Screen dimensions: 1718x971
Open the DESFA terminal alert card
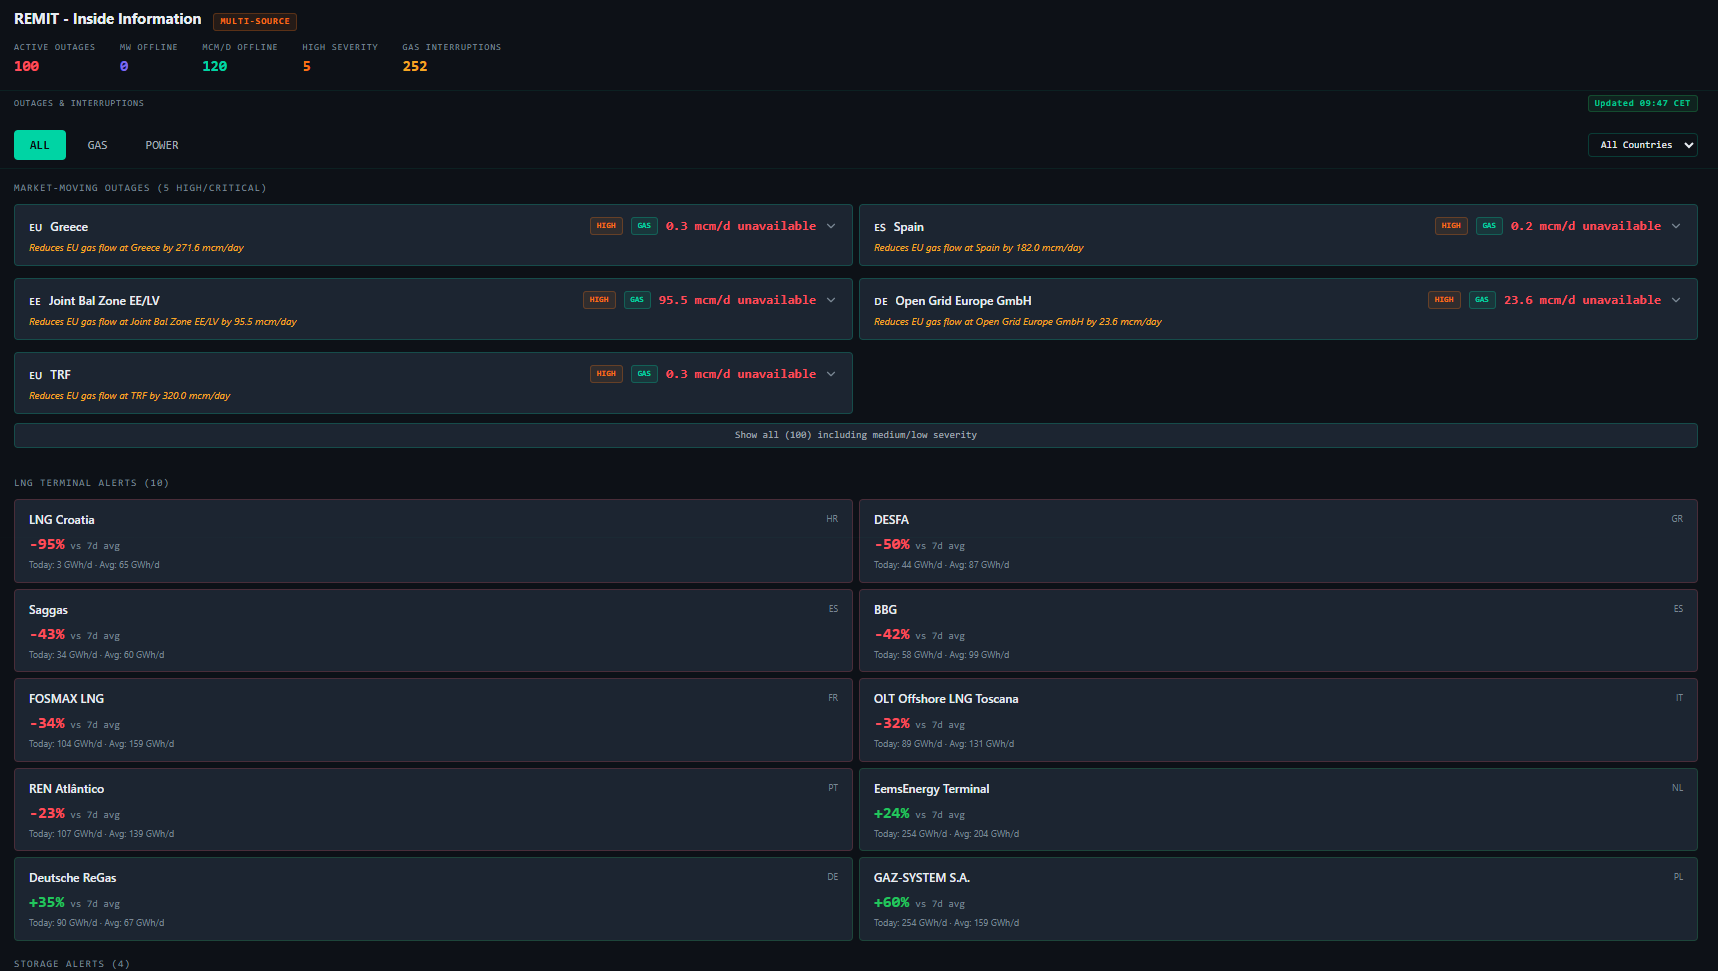1278,541
